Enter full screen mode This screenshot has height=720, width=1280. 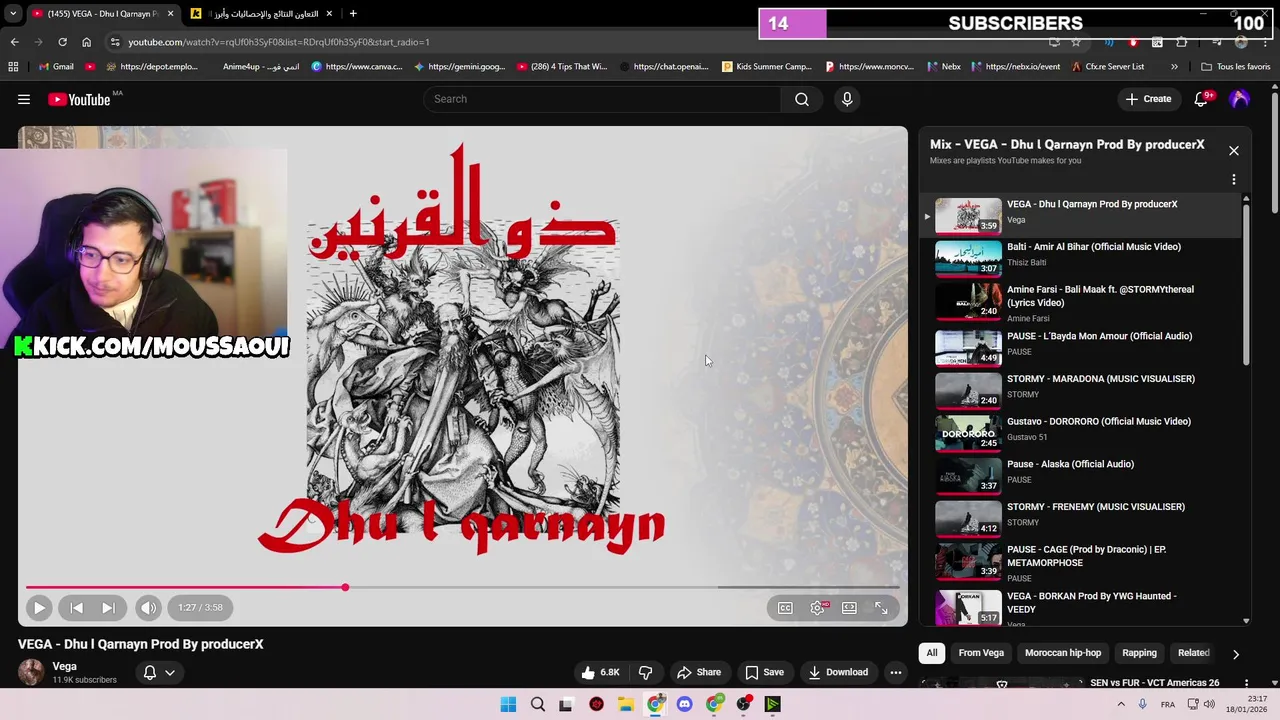tap(881, 607)
